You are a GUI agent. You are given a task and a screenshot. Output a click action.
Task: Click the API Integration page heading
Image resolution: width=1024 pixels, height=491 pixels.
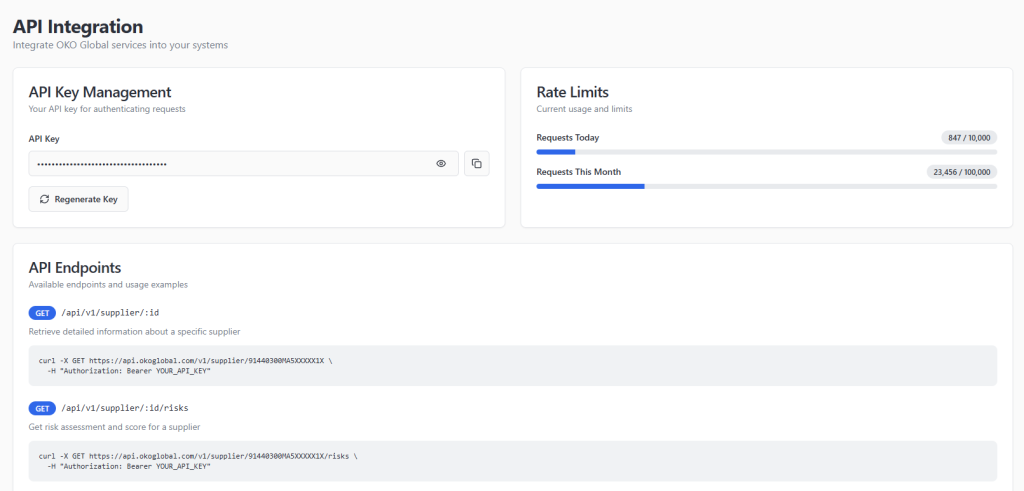pos(78,27)
